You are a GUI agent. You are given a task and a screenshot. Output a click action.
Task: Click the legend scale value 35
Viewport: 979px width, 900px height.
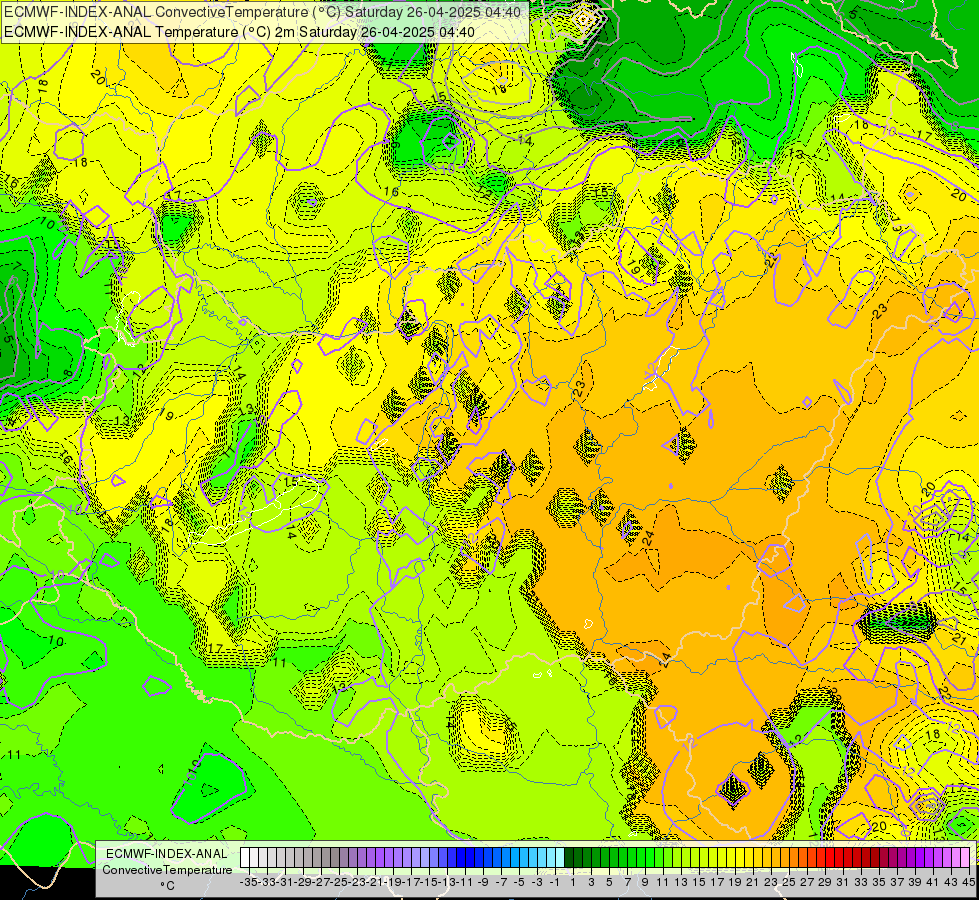(878, 882)
